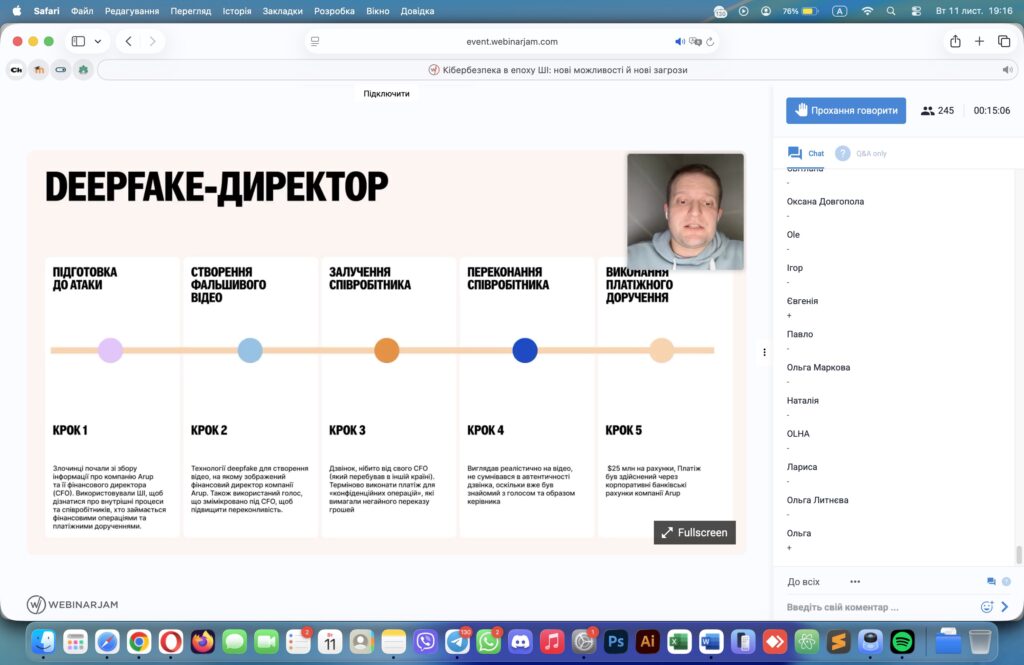Toggle the Safari sidebar
Screen dimensions: 1024x665
click(x=78, y=42)
